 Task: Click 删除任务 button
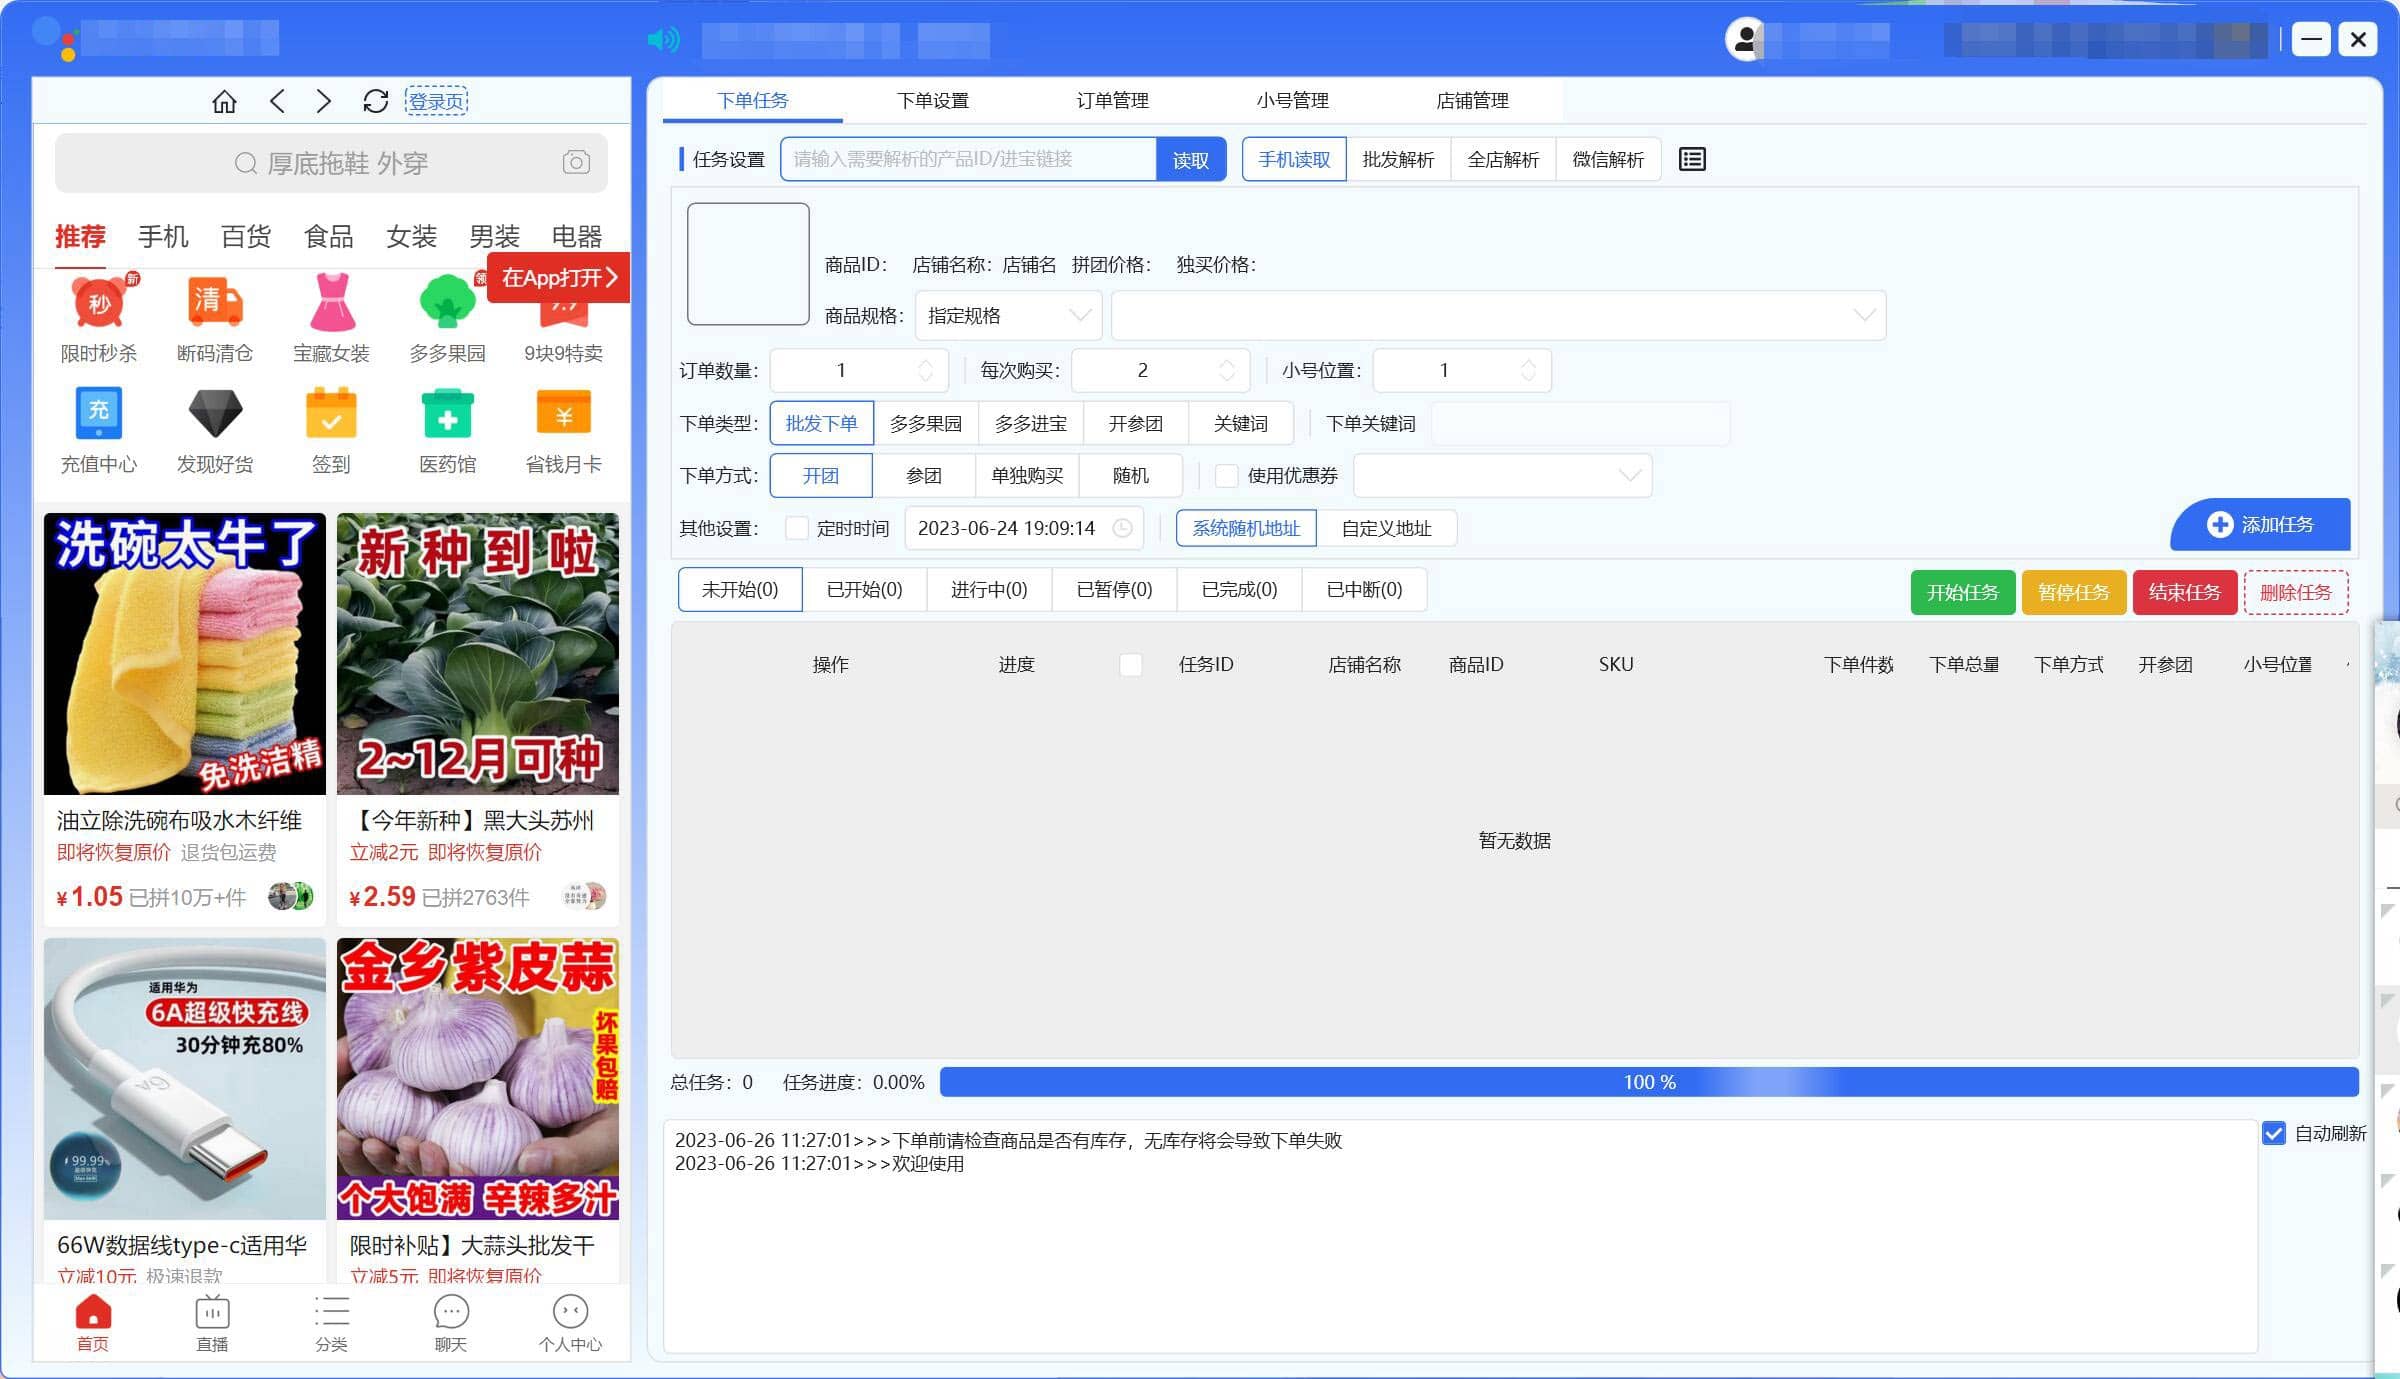2296,593
